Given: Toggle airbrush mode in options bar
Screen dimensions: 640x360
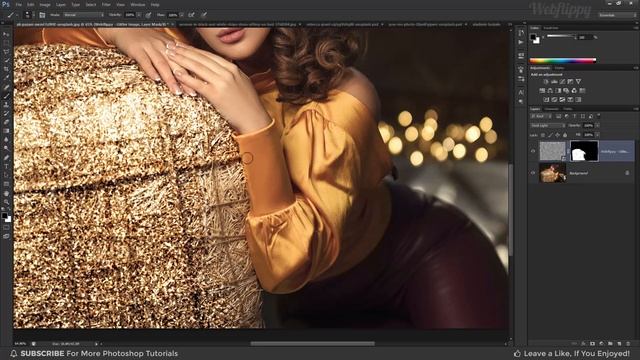Looking at the screenshot, I should 191,15.
